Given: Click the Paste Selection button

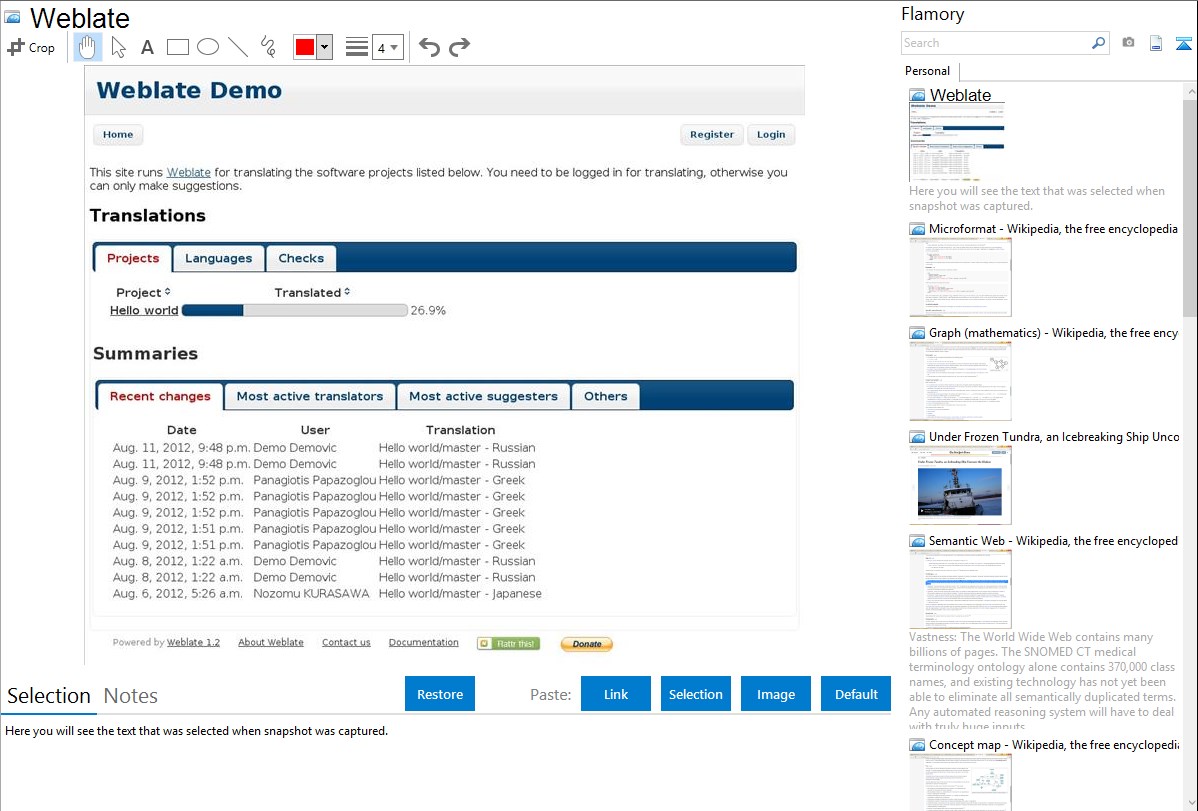Looking at the screenshot, I should 696,694.
